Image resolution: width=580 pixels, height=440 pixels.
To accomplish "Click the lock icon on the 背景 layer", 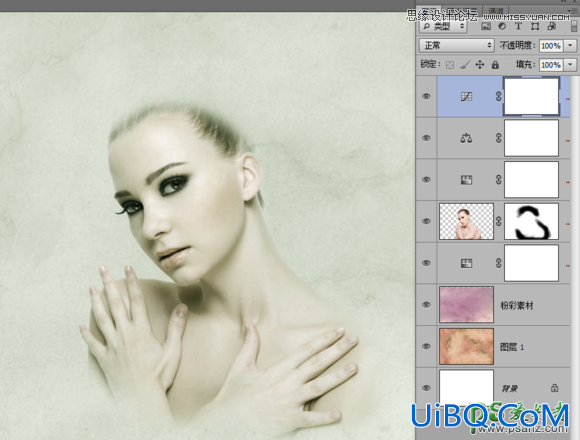I will point(554,388).
